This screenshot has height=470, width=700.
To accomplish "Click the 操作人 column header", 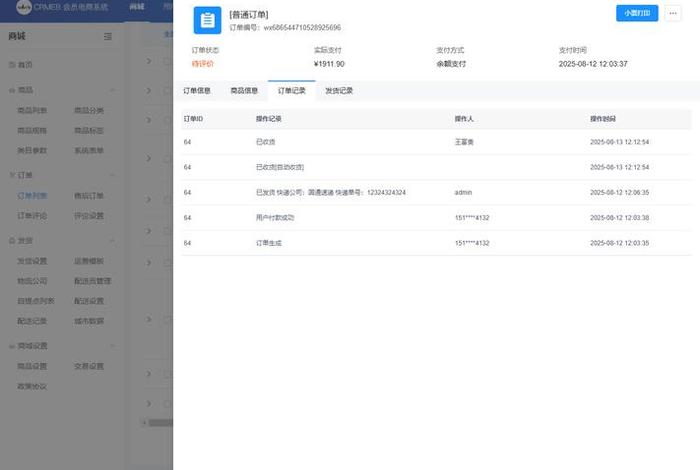I will pos(464,119).
